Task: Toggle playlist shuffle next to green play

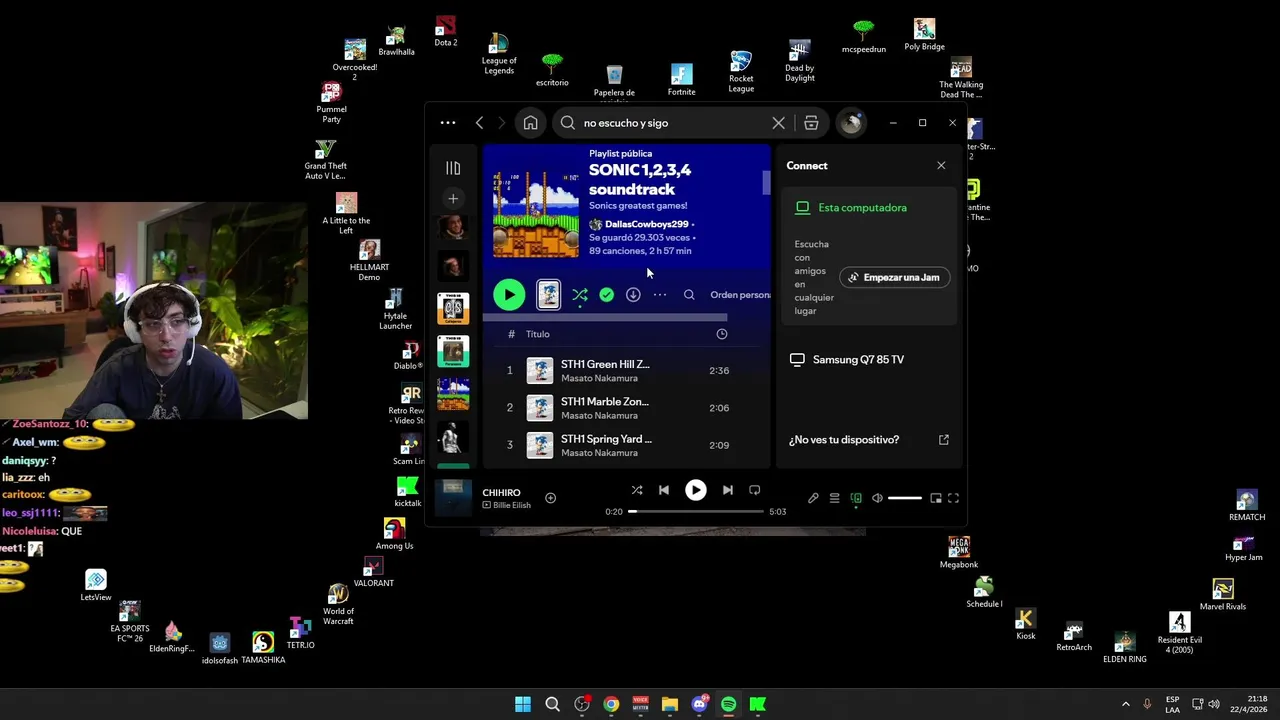Action: pos(580,295)
